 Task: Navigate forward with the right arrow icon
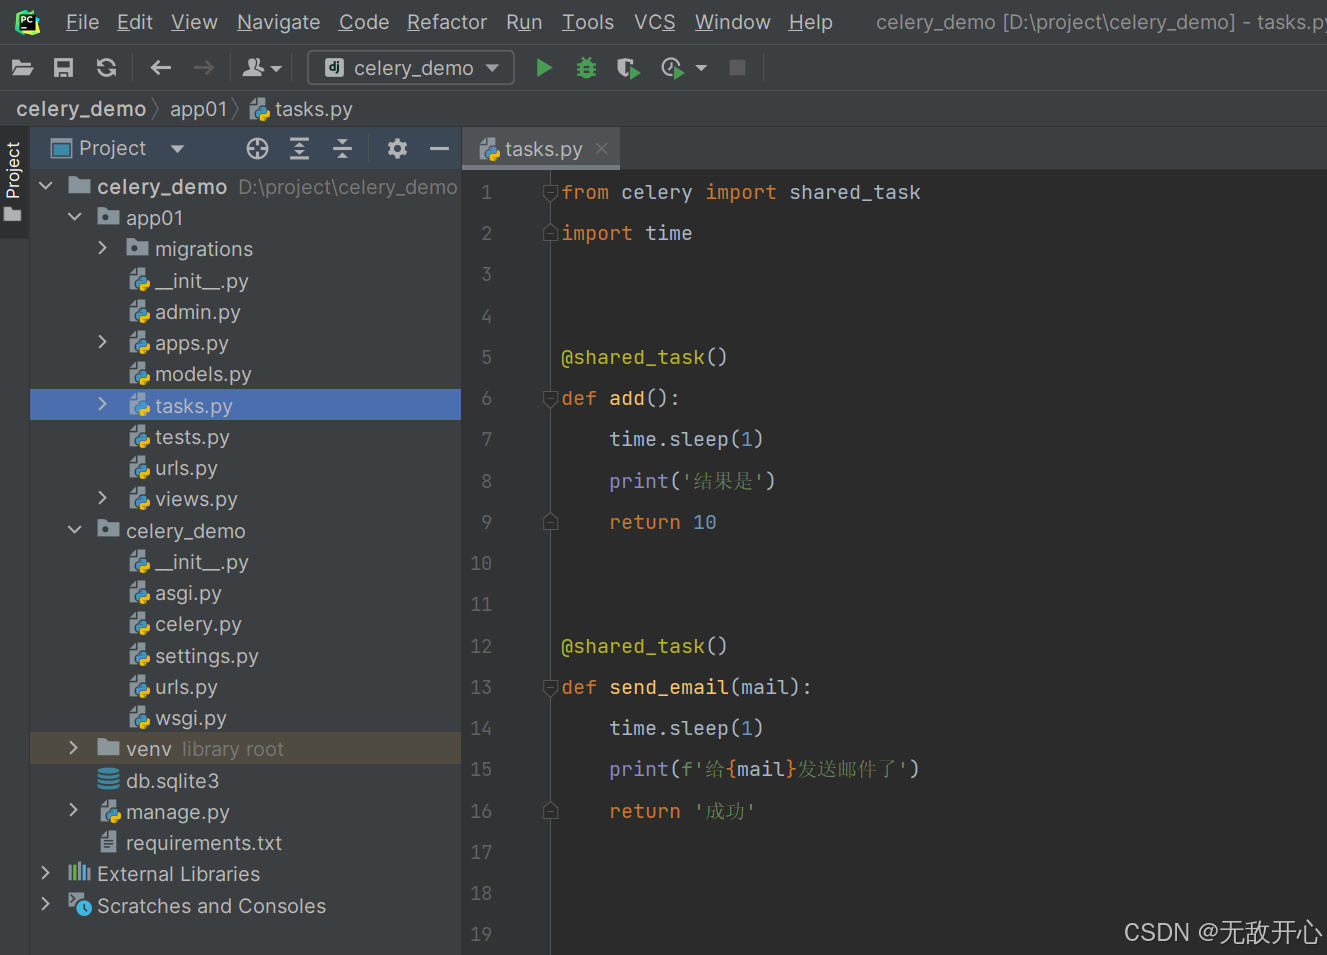tap(203, 68)
